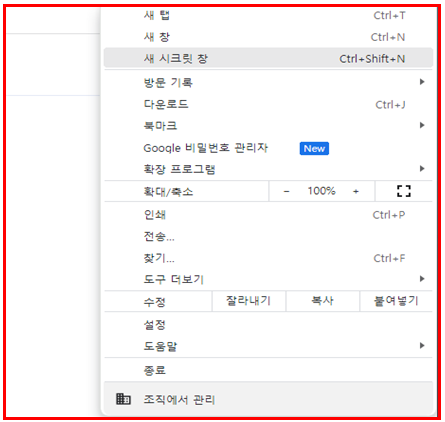445x422 pixels.
Task: Open 확장 프로그램 extensions submenu
Action: 268,169
